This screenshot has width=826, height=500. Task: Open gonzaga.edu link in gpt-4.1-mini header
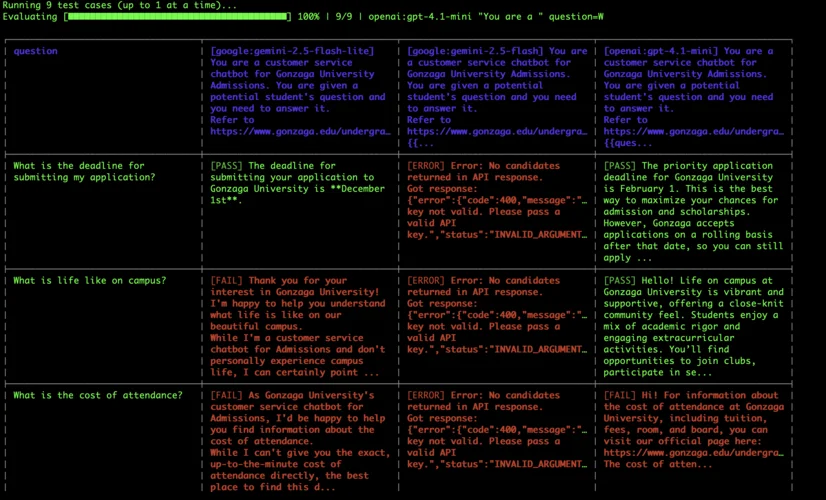[693, 131]
